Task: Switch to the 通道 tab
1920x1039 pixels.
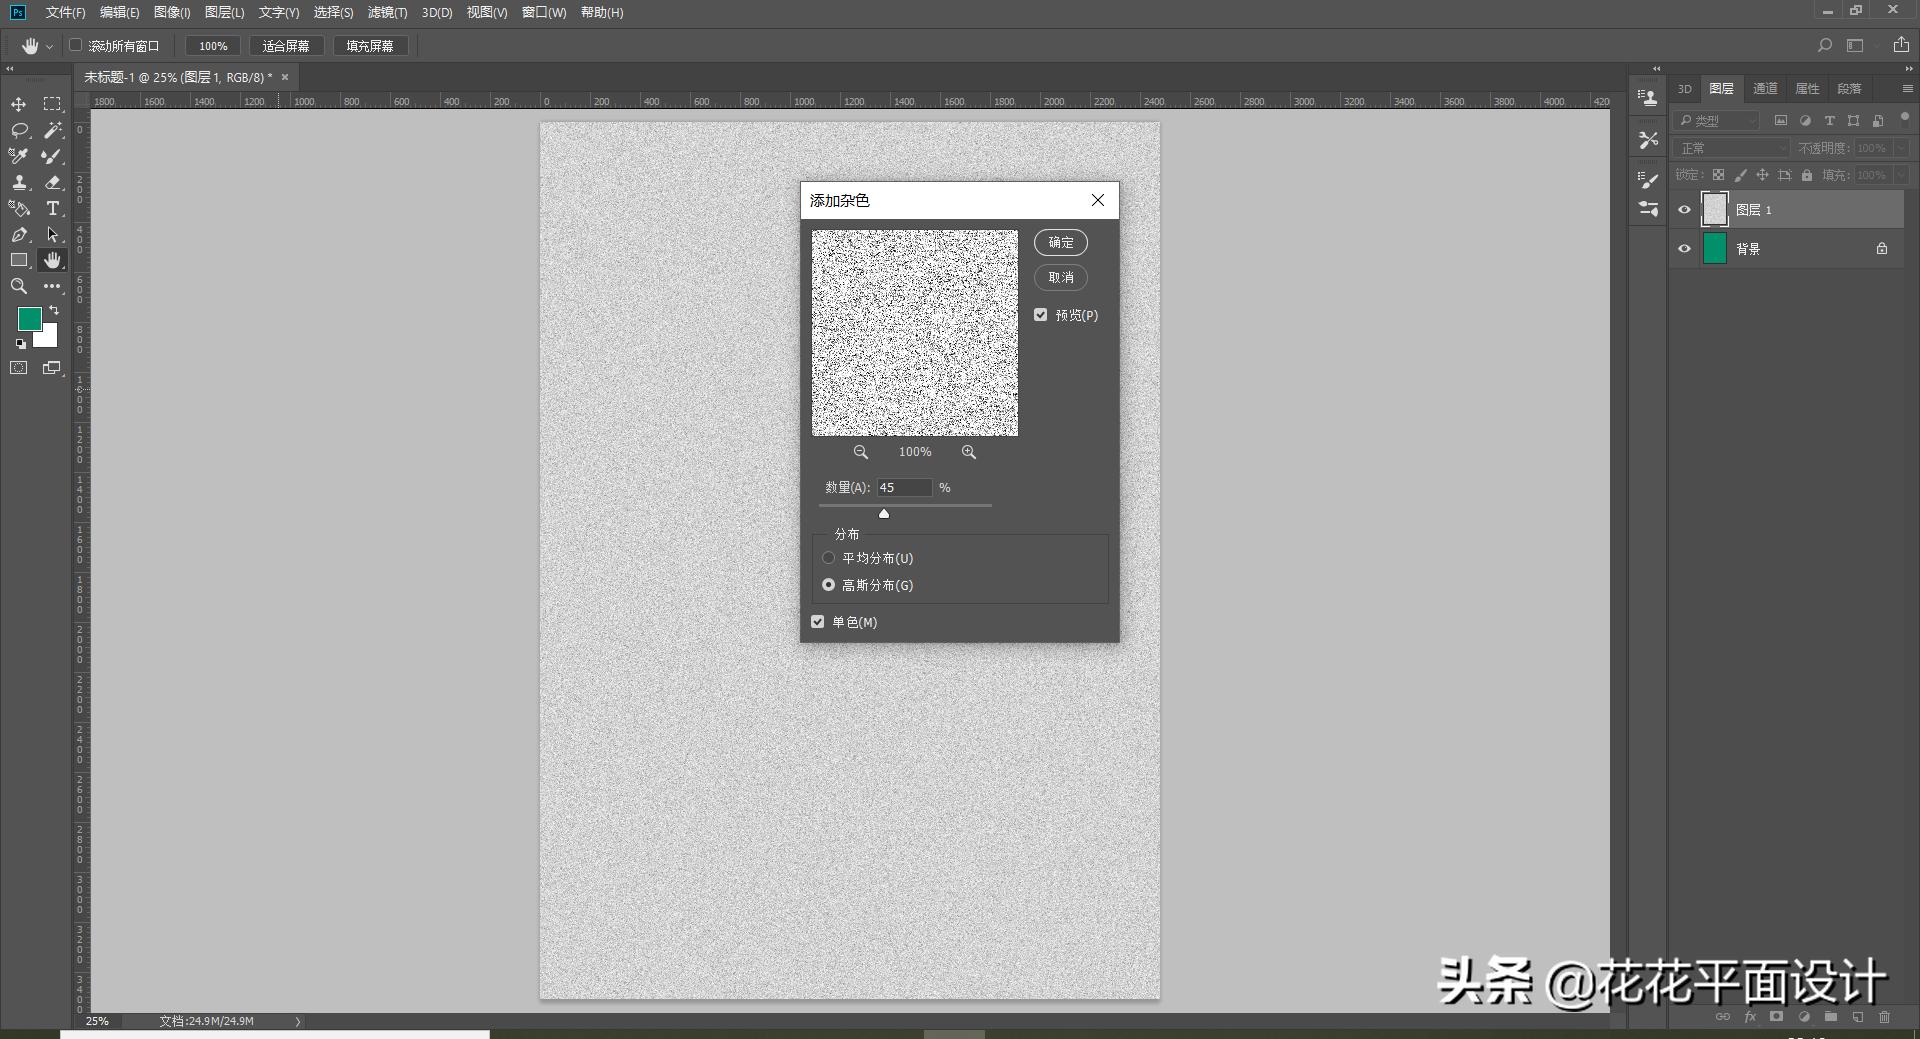Action: tap(1765, 89)
